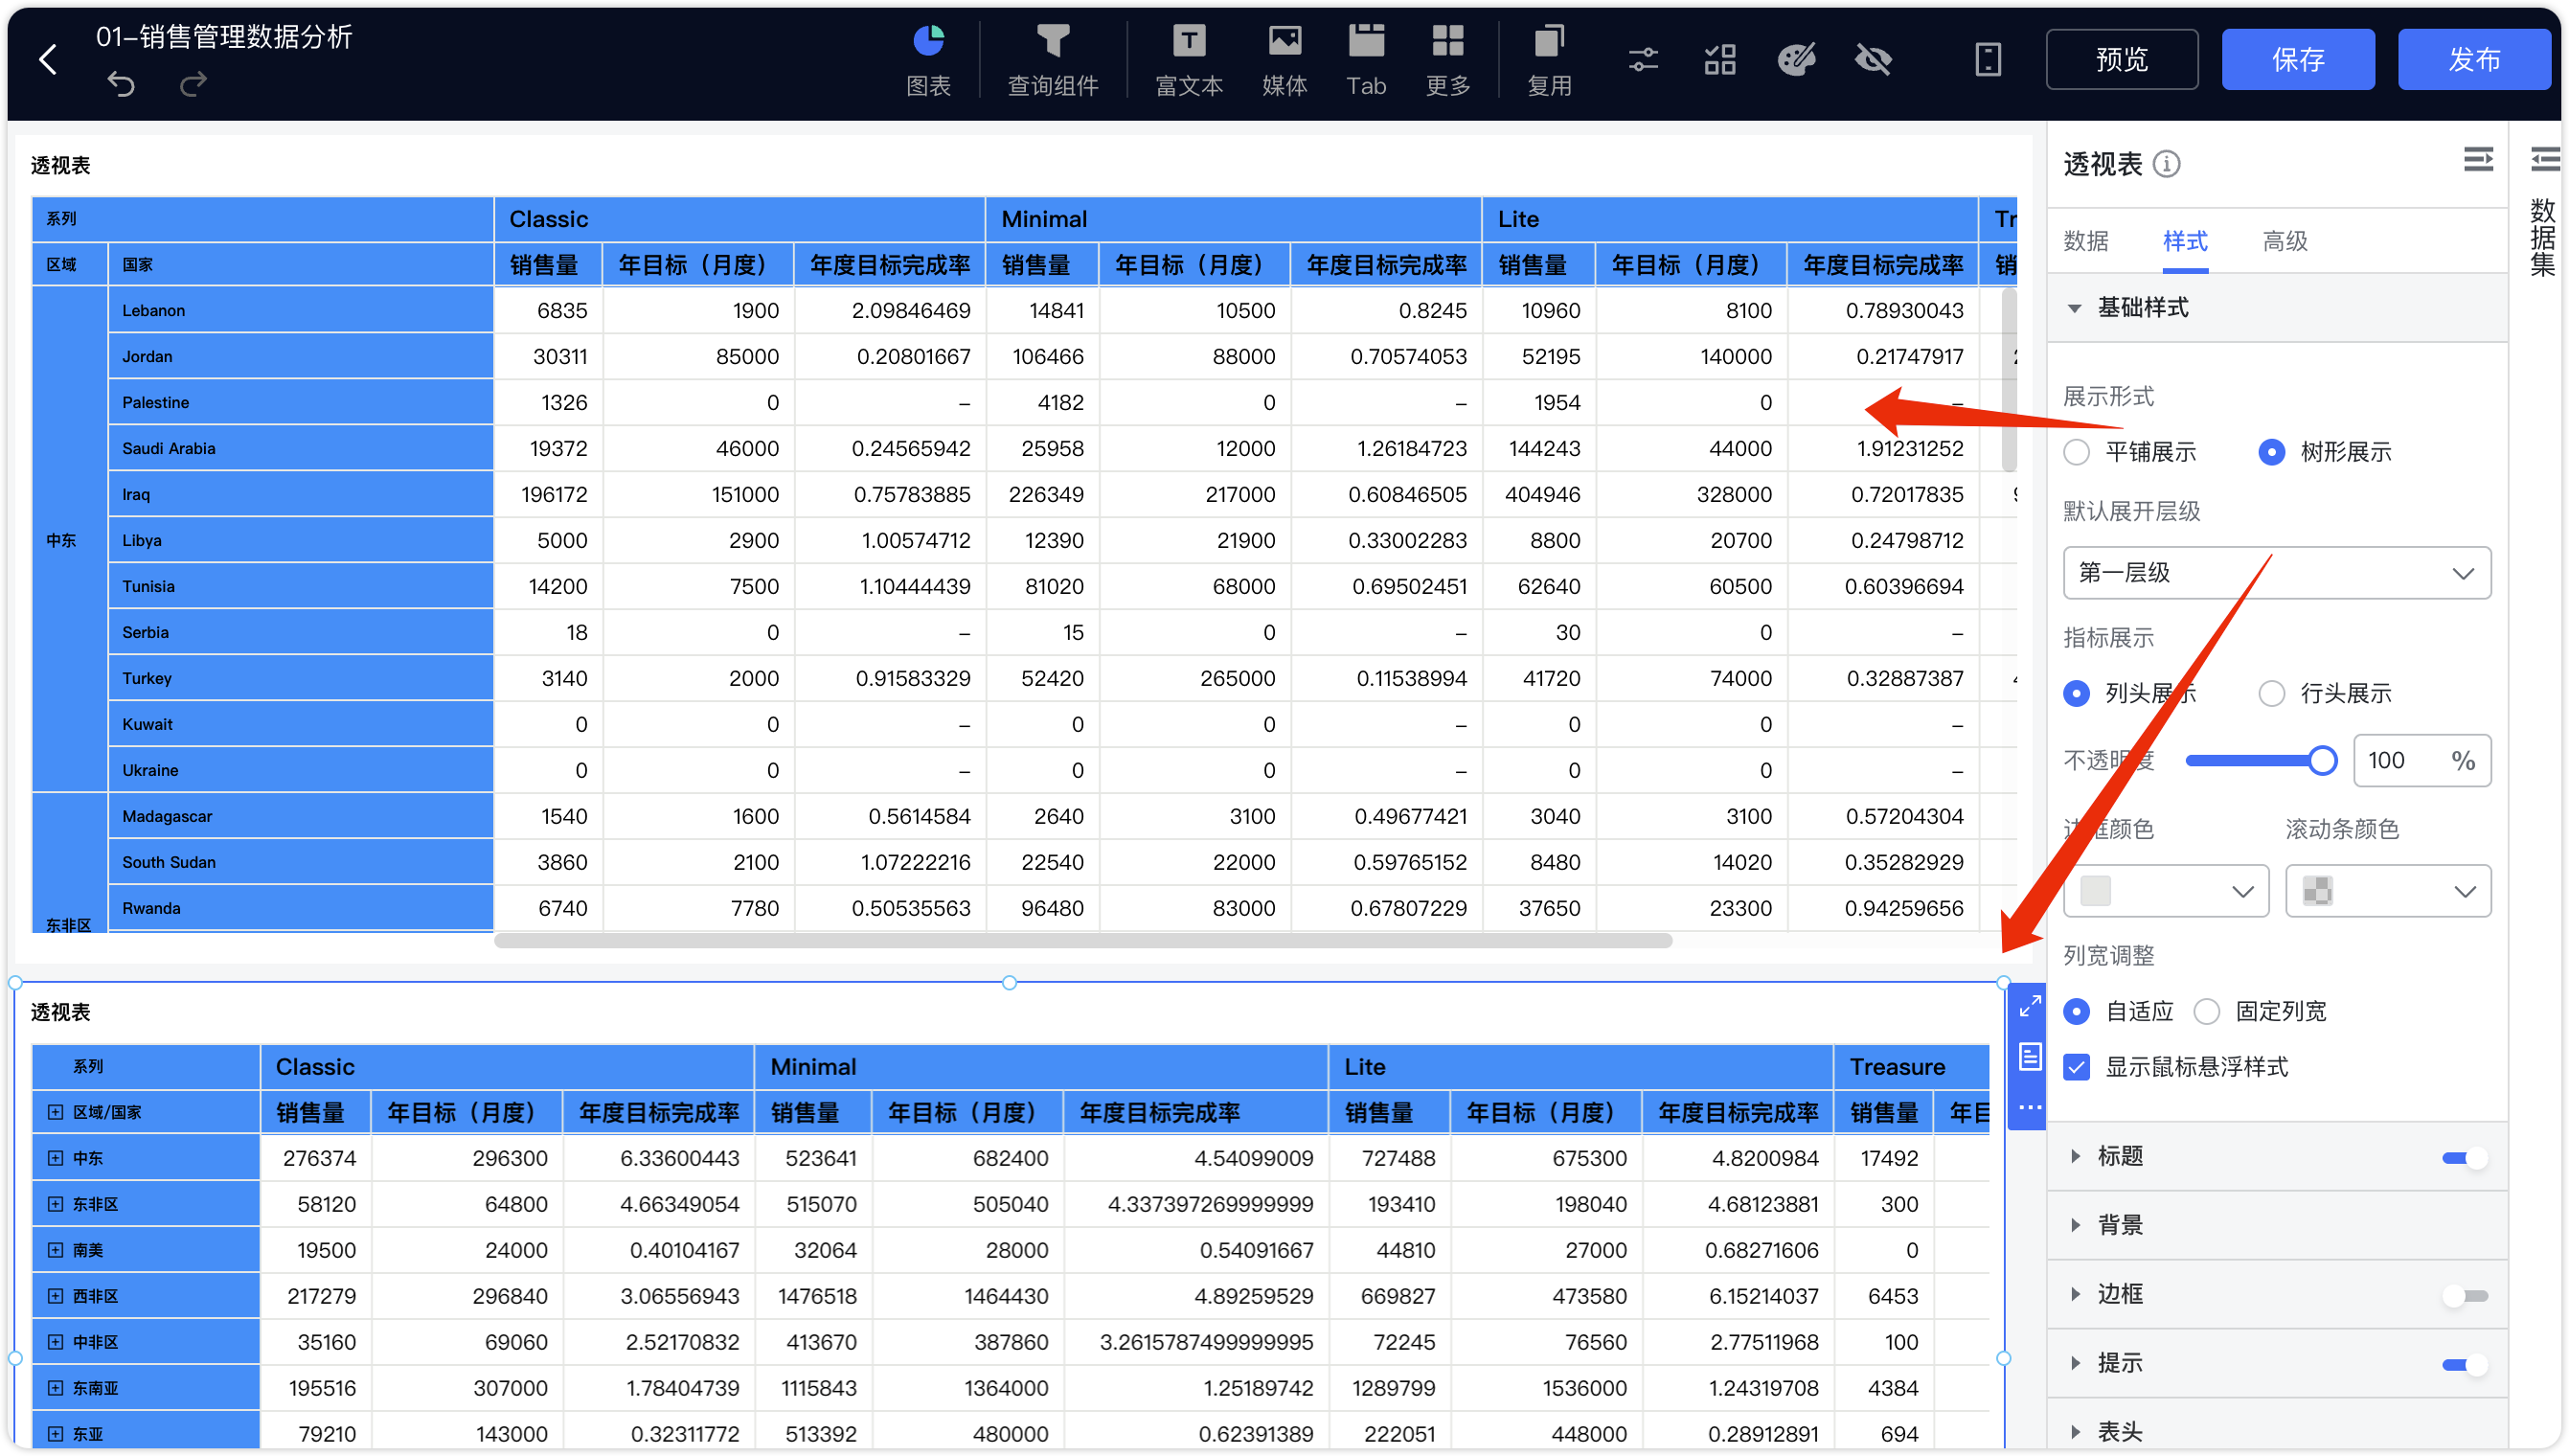Screen dimensions: 2569x1456
Task: Click the Minimal column header in top table
Action: tap(1233, 219)
